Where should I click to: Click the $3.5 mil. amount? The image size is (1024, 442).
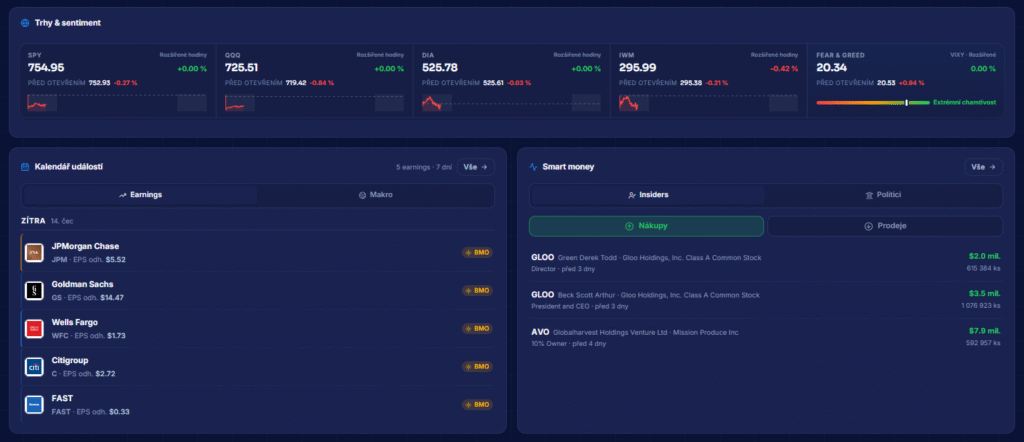(985, 293)
